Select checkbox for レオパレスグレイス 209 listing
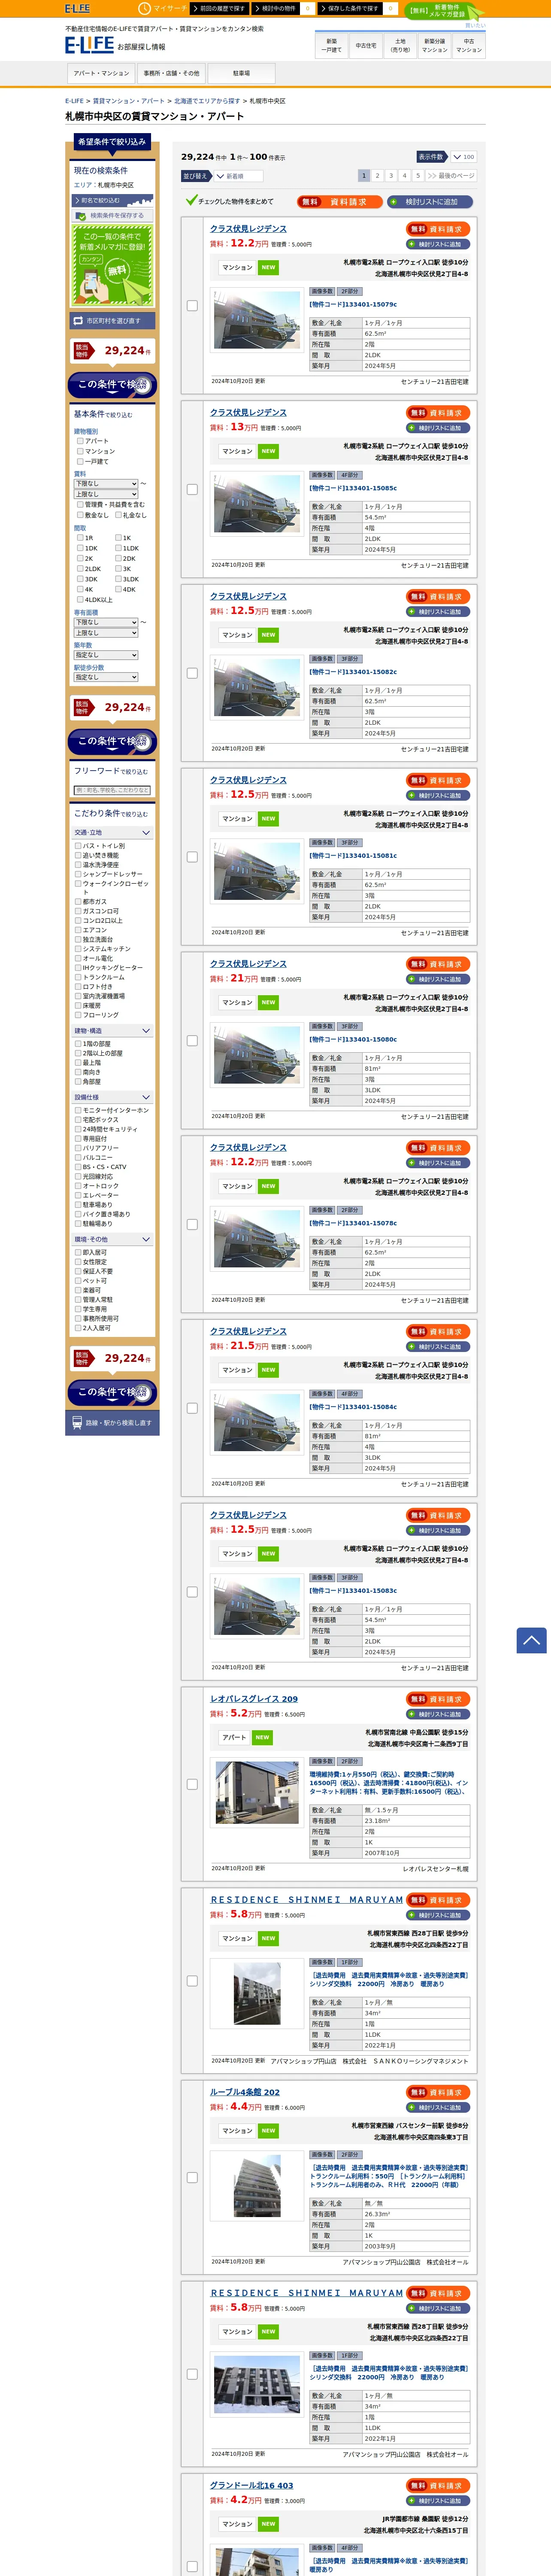Screen dimensions: 551x2576 pyautogui.click(x=192, y=1784)
